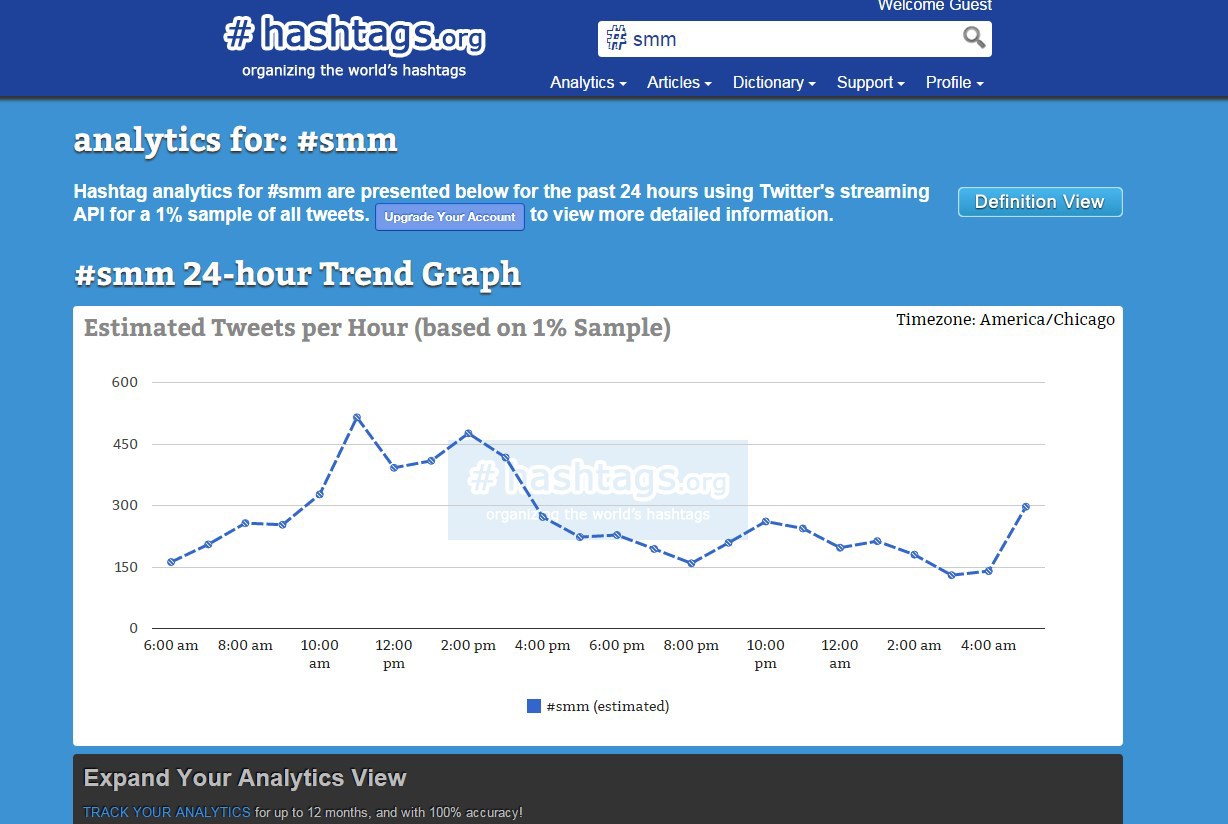This screenshot has height=824, width=1228.
Task: Click the 10:00 pm data point
Action: point(765,521)
